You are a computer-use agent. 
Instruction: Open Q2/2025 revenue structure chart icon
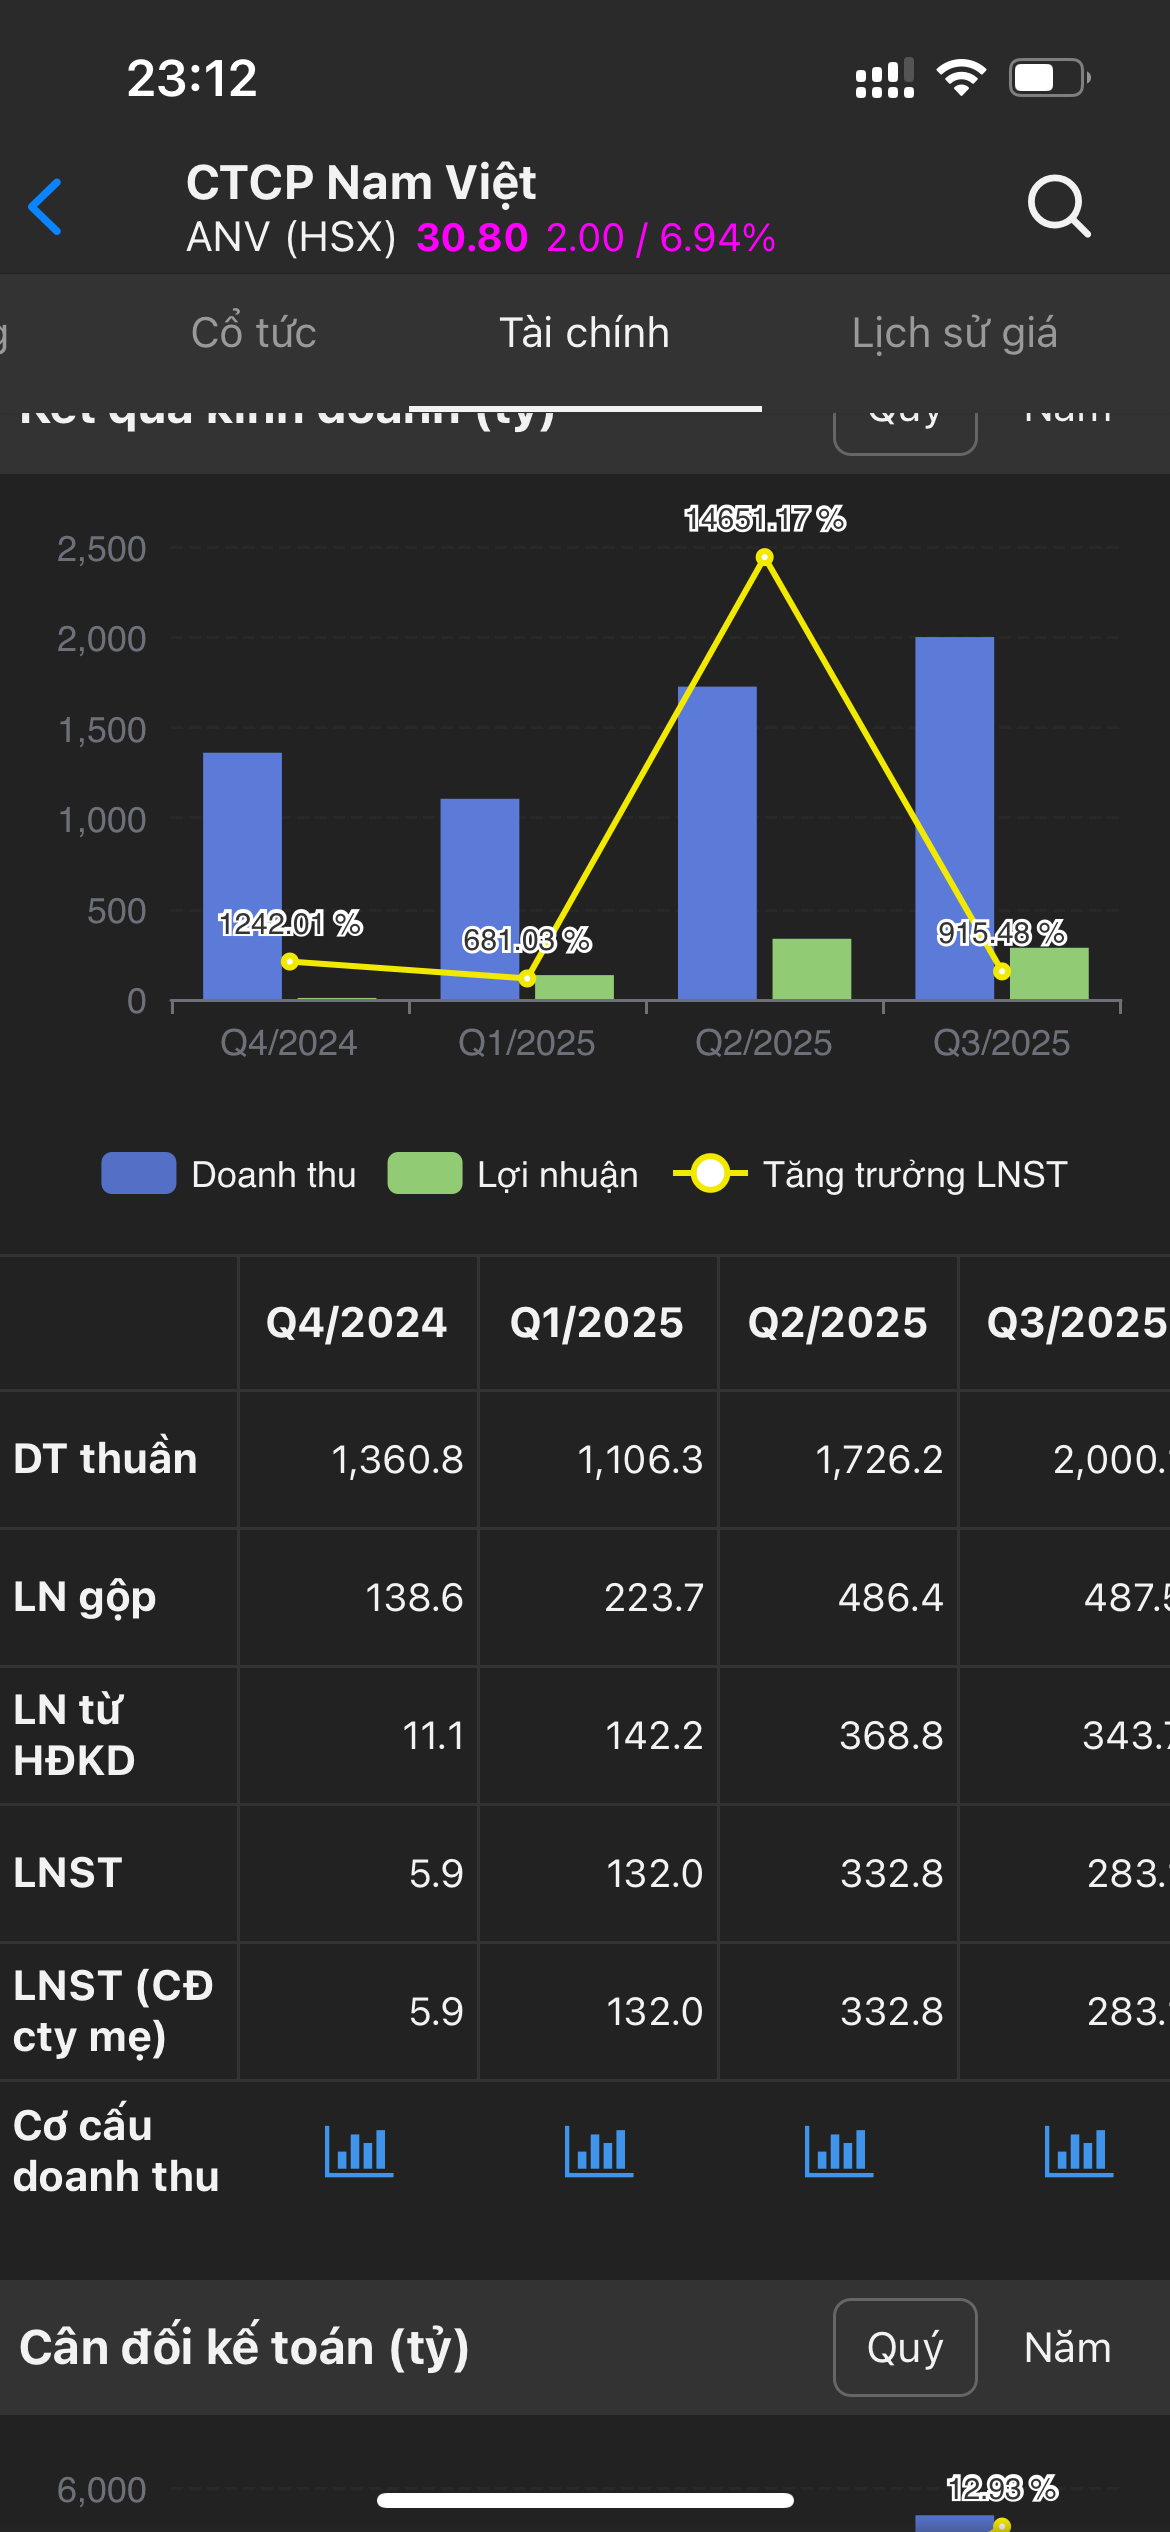tap(838, 2151)
